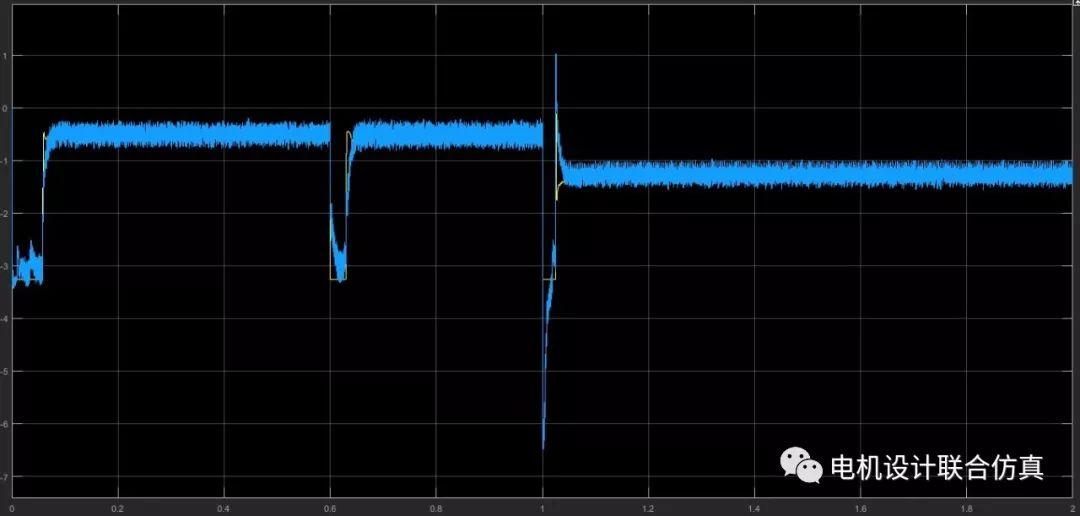The height and width of the screenshot is (516, 1080).
Task: Click the blue steady-state band near 1.6 seconds
Action: (860, 174)
